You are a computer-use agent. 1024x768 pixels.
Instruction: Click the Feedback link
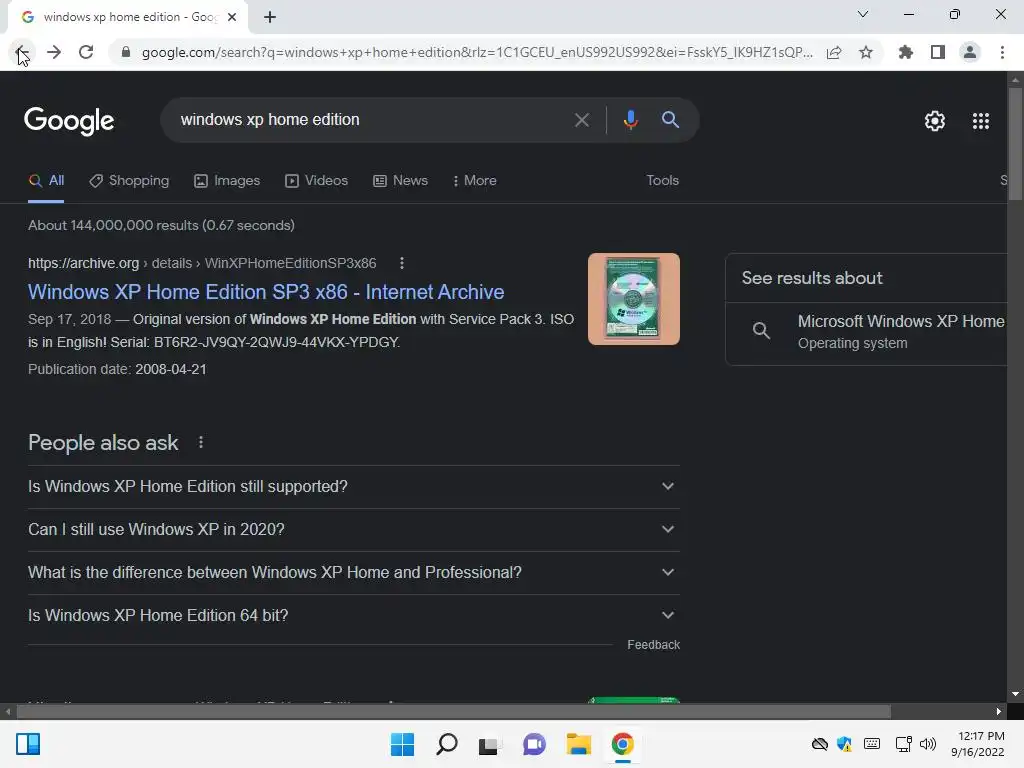click(653, 645)
